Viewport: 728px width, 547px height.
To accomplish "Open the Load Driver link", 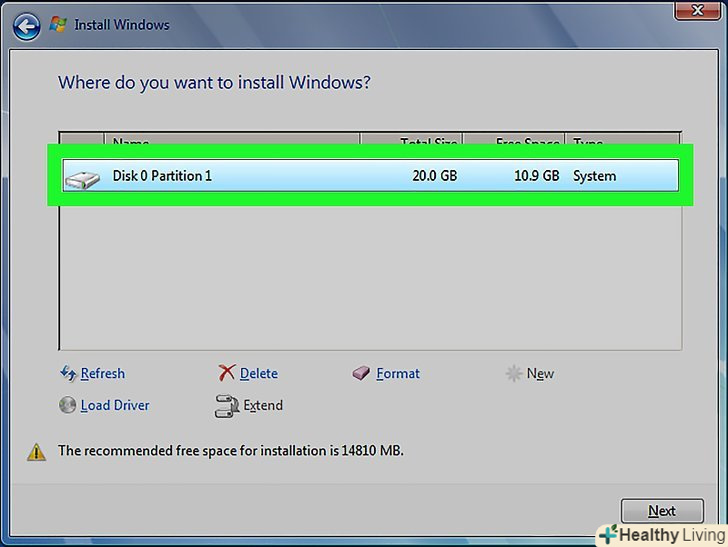I will [x=115, y=405].
